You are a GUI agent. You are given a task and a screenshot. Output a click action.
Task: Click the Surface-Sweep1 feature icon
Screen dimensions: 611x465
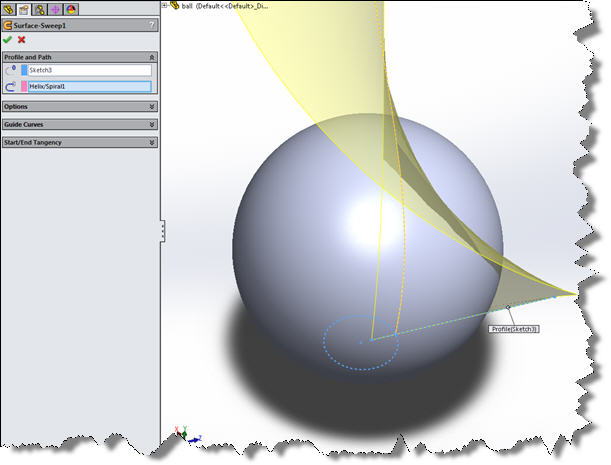[8, 24]
